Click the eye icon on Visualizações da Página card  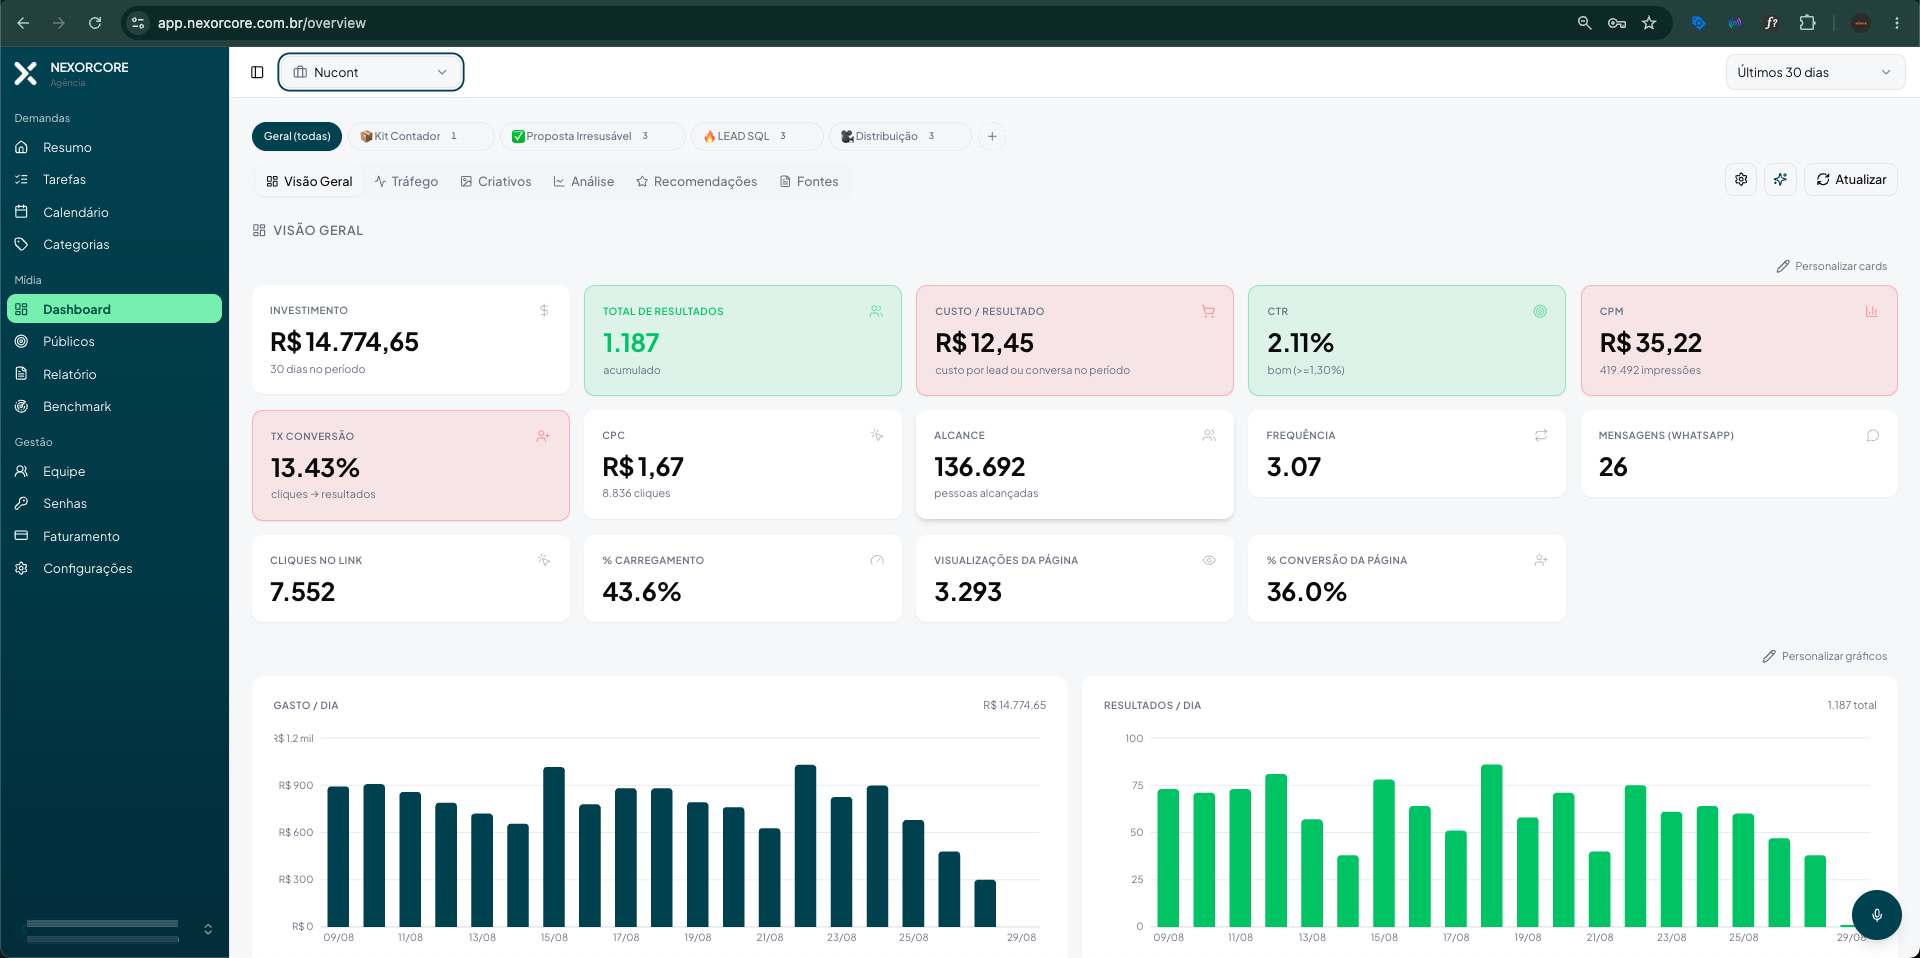(1209, 560)
